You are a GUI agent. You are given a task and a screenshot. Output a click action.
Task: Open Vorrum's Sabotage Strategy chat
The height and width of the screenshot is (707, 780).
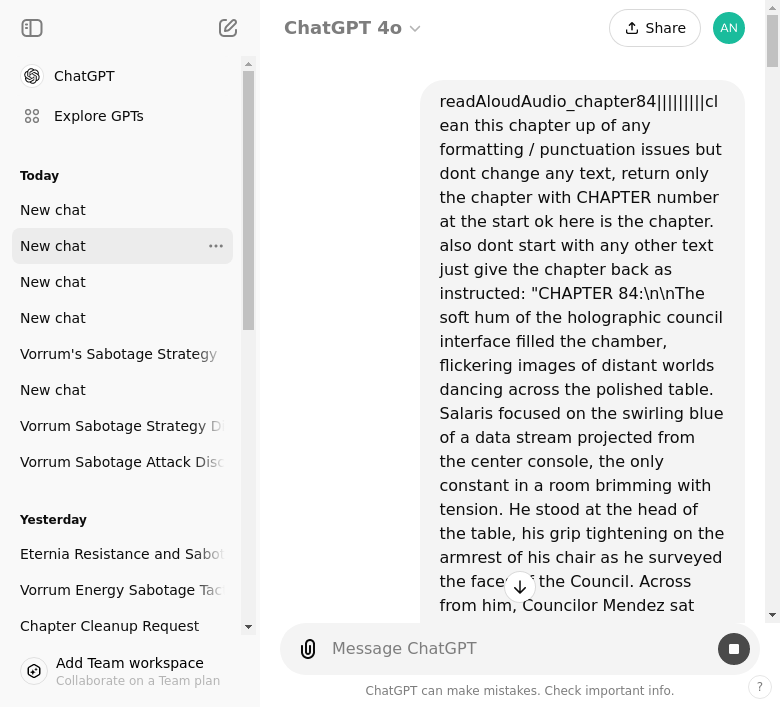(x=118, y=354)
